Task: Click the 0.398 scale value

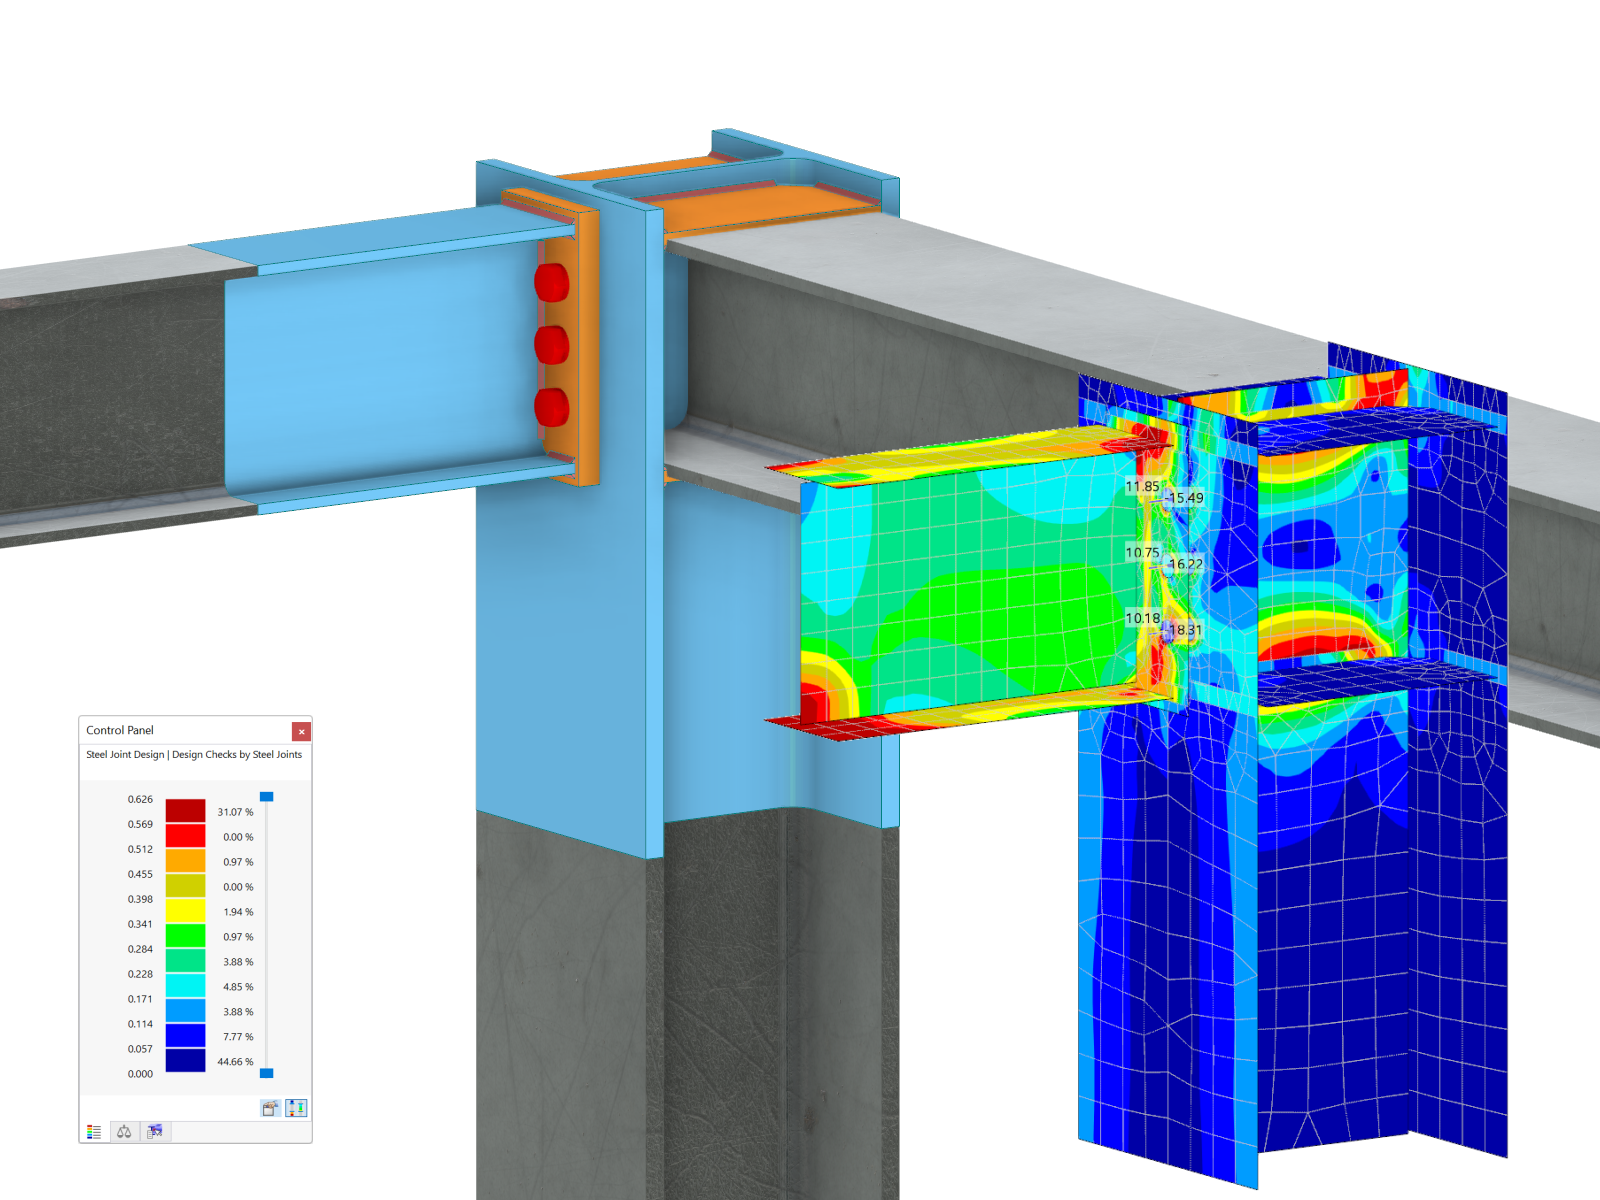Action: tap(140, 899)
